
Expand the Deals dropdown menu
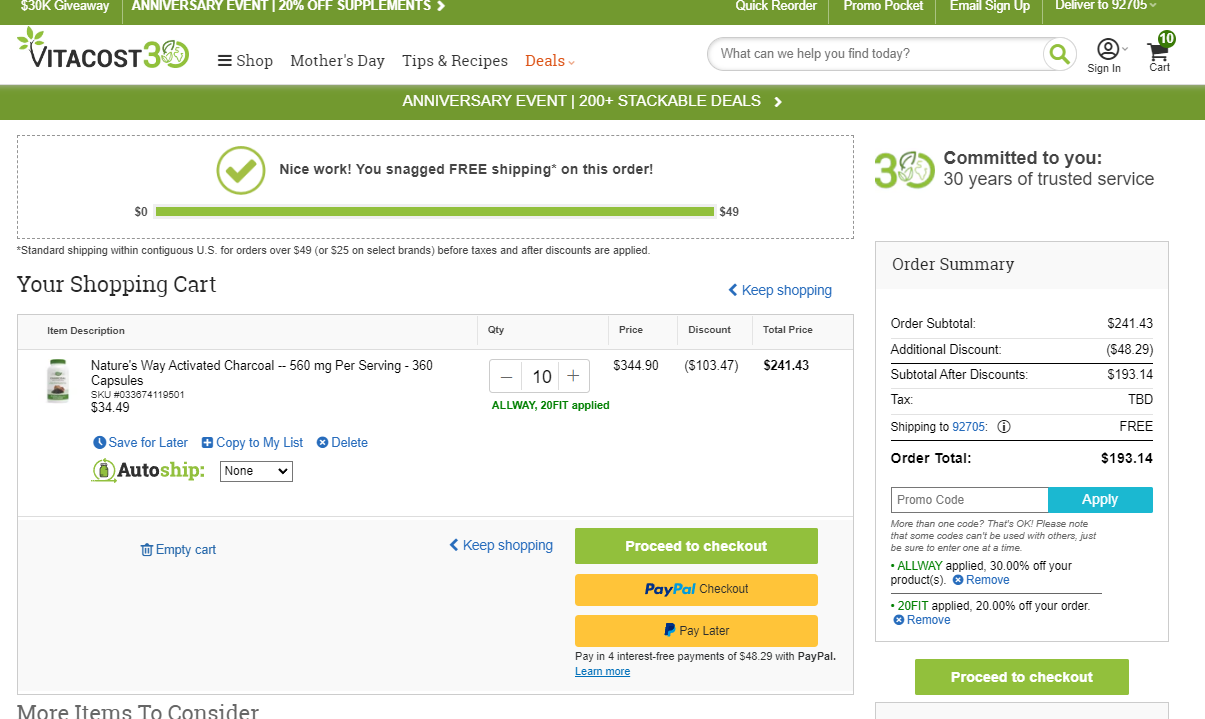pyautogui.click(x=550, y=61)
